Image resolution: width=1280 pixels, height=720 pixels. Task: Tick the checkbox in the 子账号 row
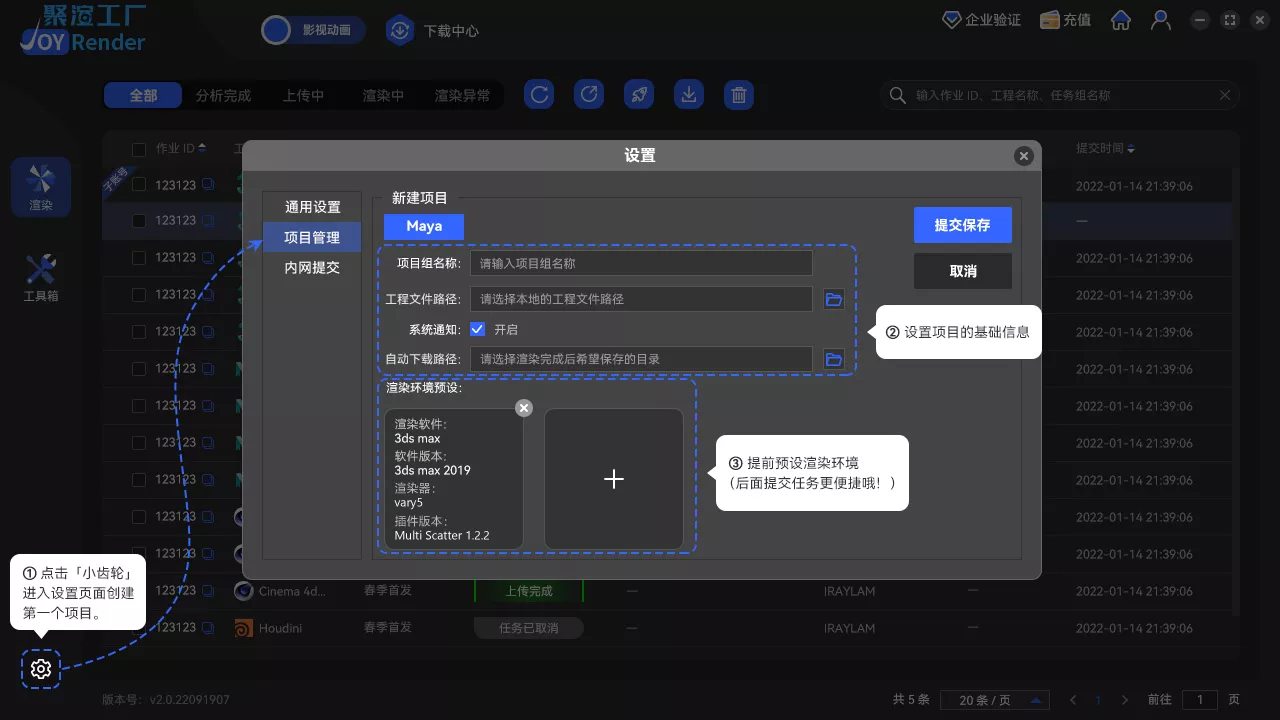[139, 184]
